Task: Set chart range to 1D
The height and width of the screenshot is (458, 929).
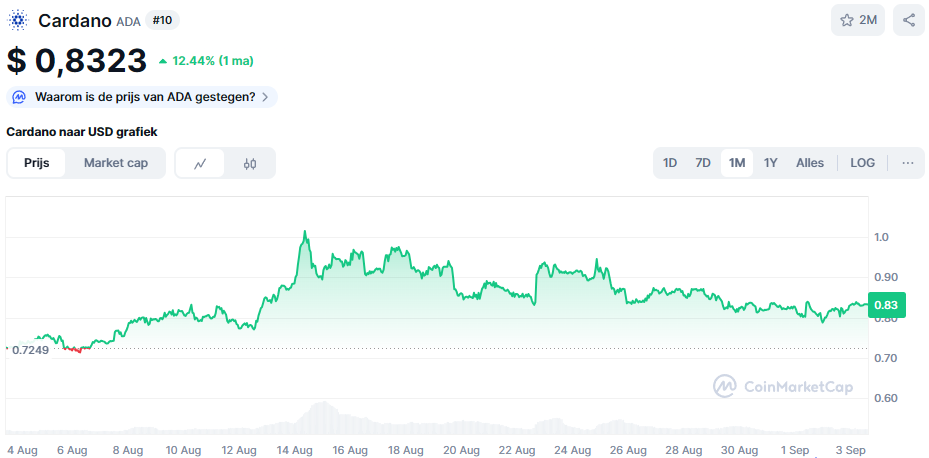Action: point(669,163)
